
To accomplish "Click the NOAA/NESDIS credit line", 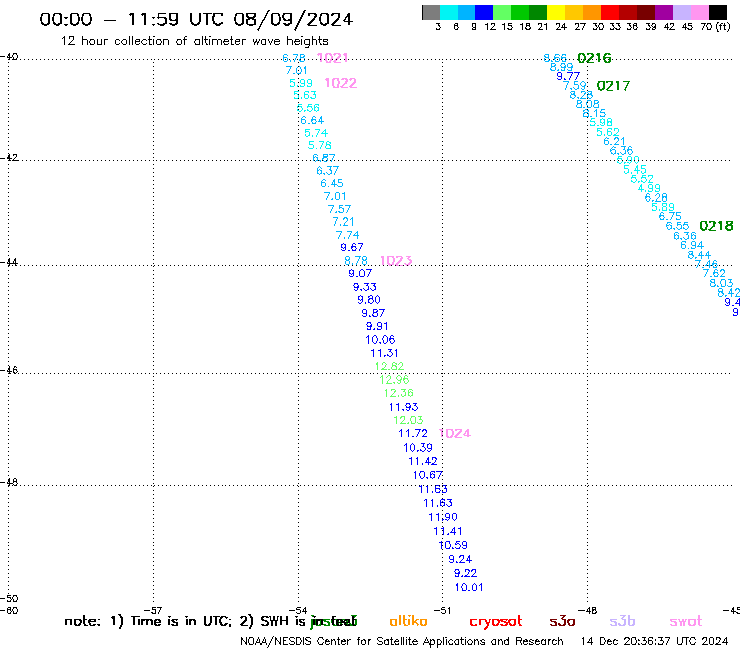I will (402, 641).
